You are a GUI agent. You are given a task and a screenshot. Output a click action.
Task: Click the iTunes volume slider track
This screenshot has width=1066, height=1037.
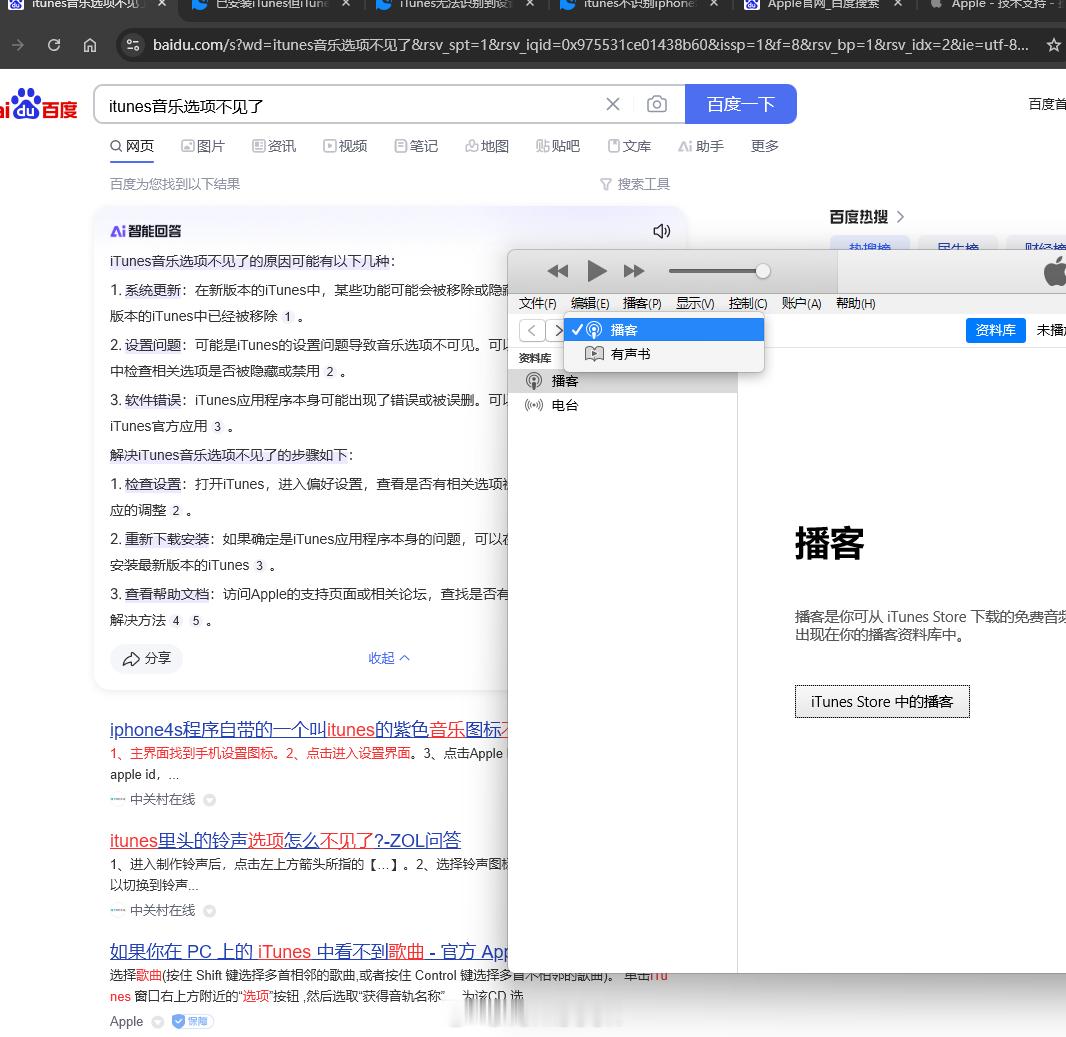pos(714,271)
